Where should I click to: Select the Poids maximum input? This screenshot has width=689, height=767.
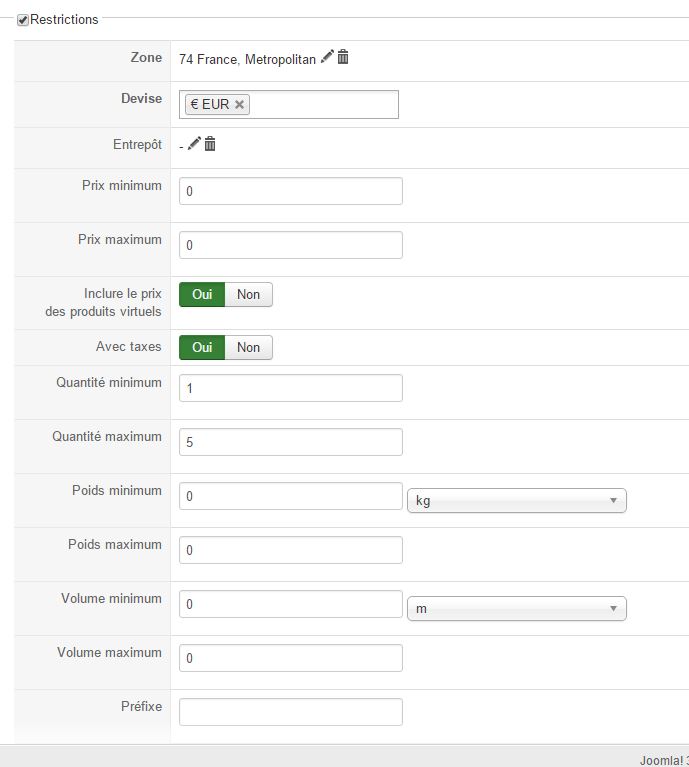click(290, 550)
